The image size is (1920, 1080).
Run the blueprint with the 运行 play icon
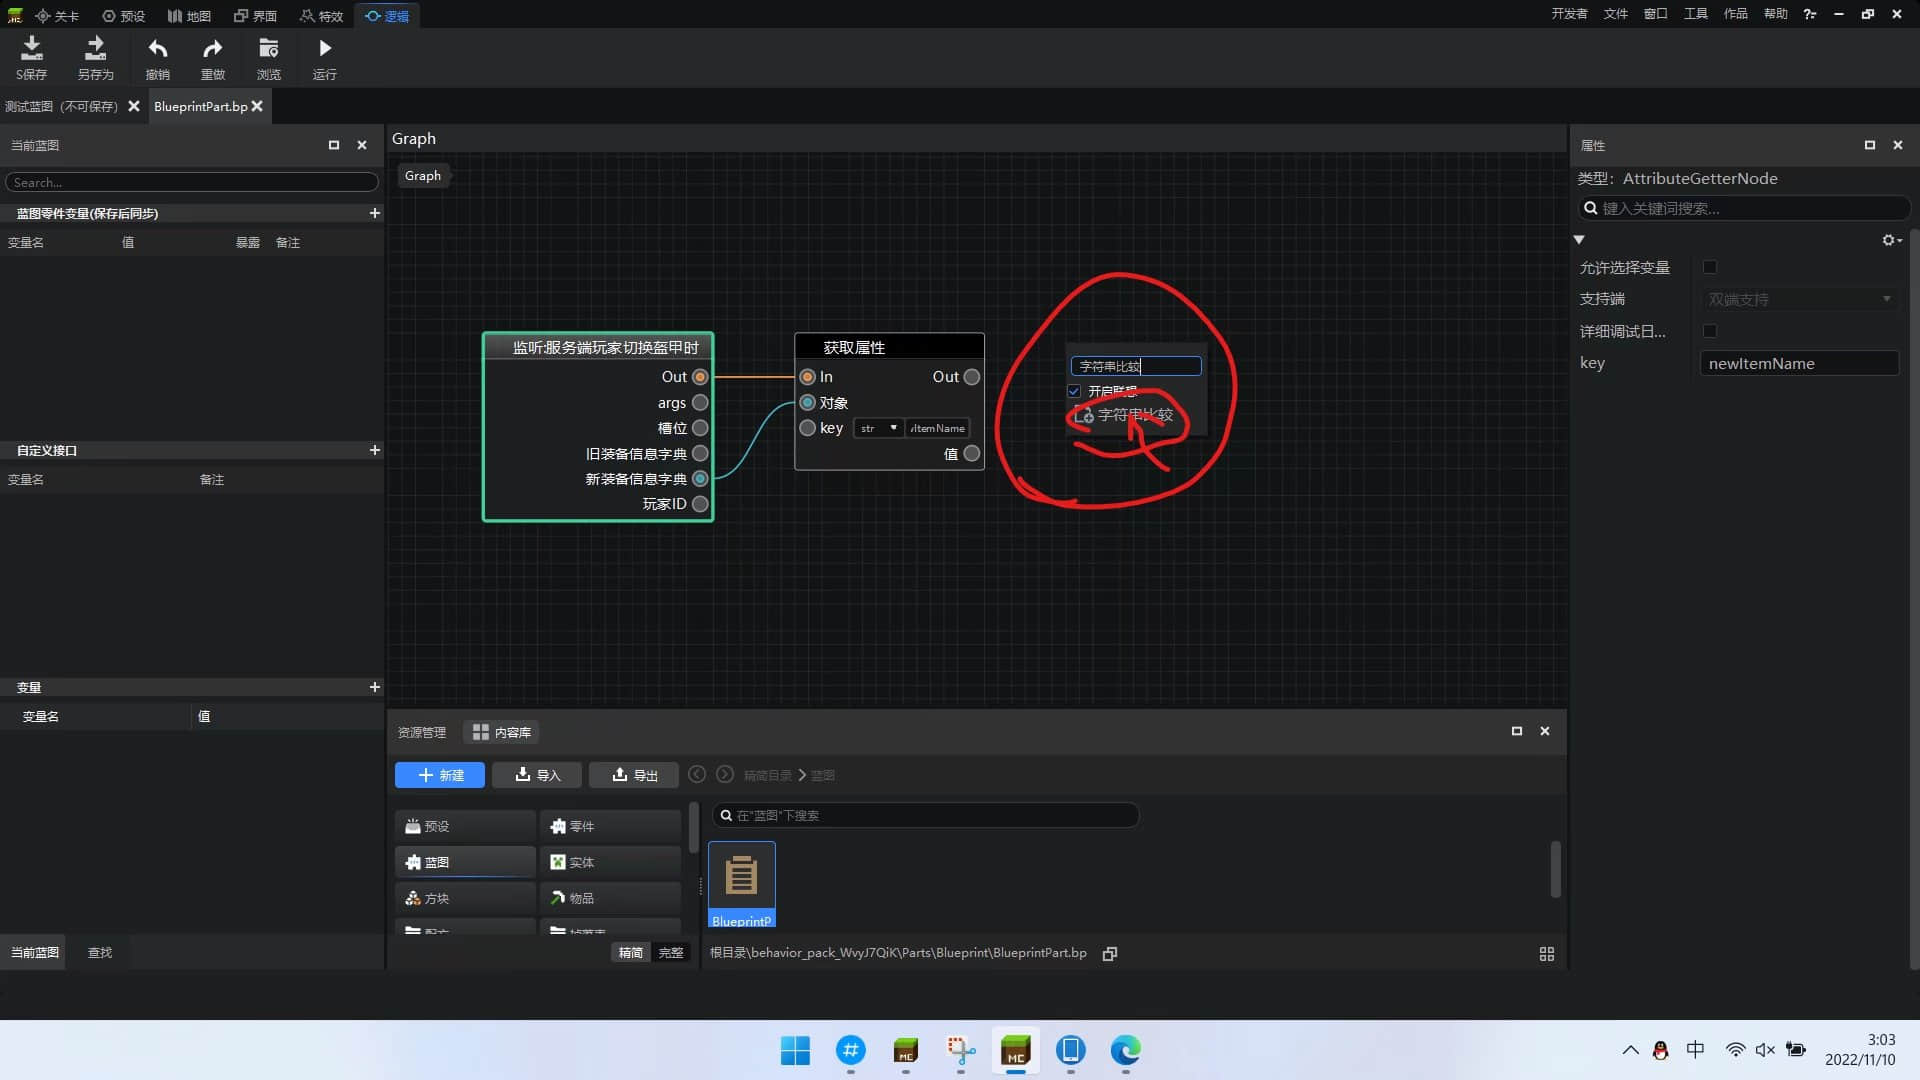point(324,48)
